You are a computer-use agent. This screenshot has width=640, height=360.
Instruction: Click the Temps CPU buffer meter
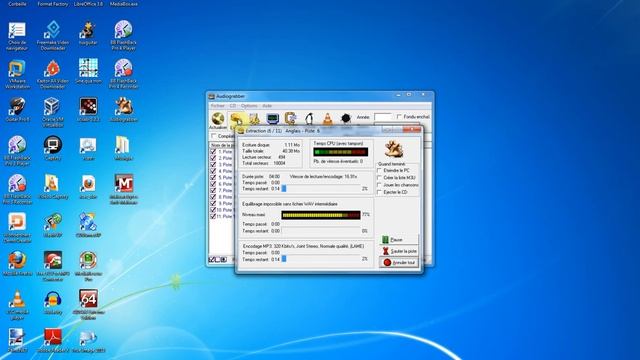pos(340,152)
